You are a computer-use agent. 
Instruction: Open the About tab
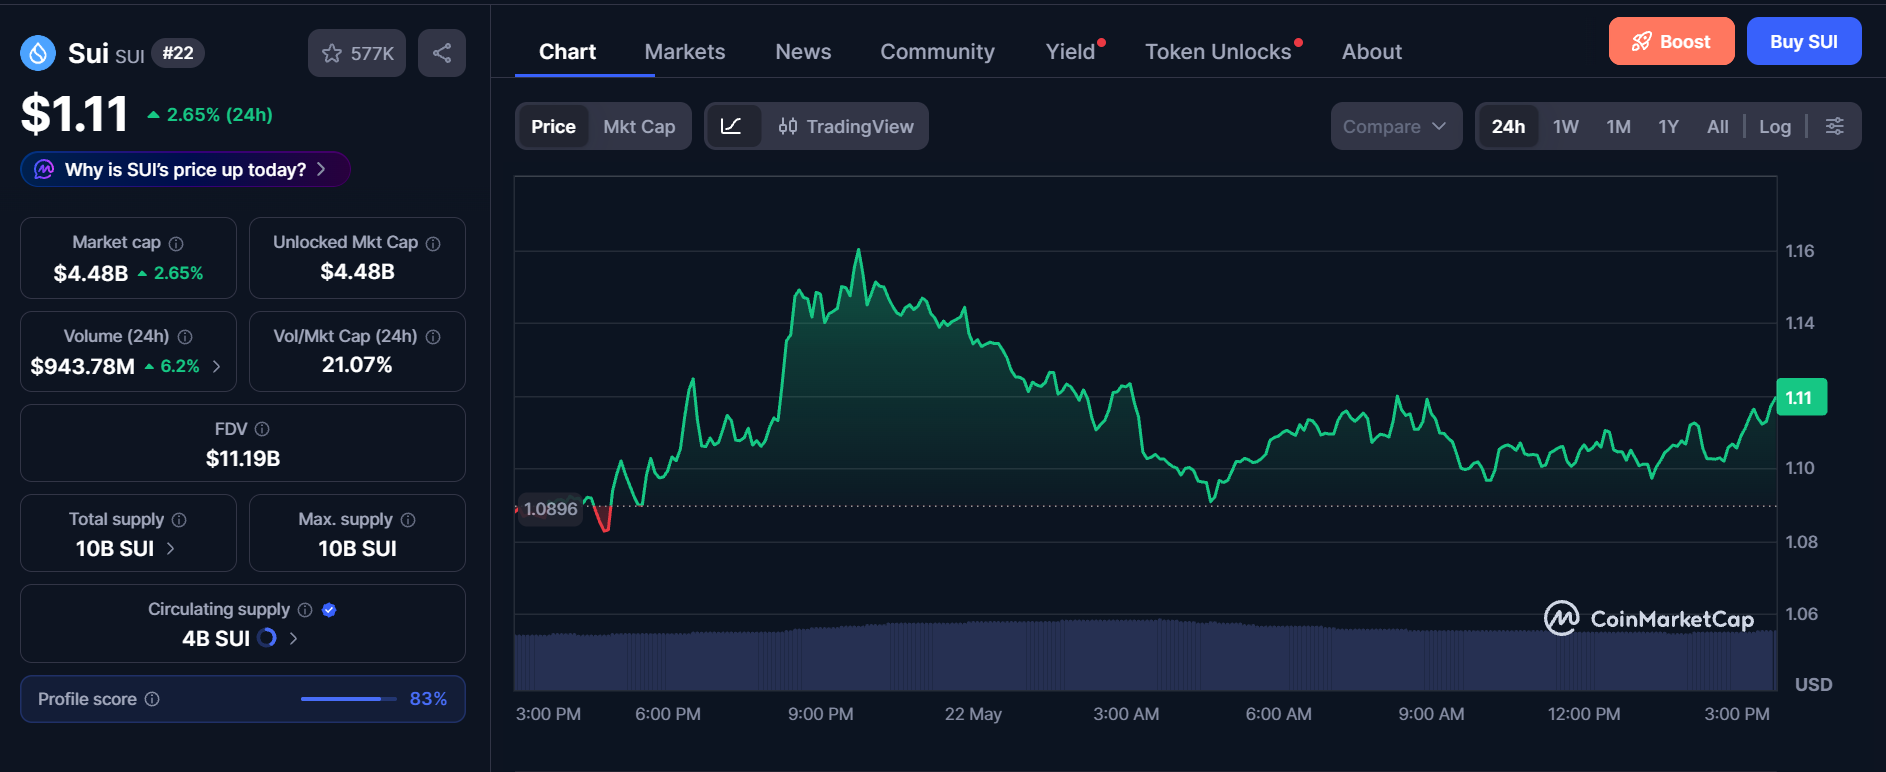tap(1371, 51)
